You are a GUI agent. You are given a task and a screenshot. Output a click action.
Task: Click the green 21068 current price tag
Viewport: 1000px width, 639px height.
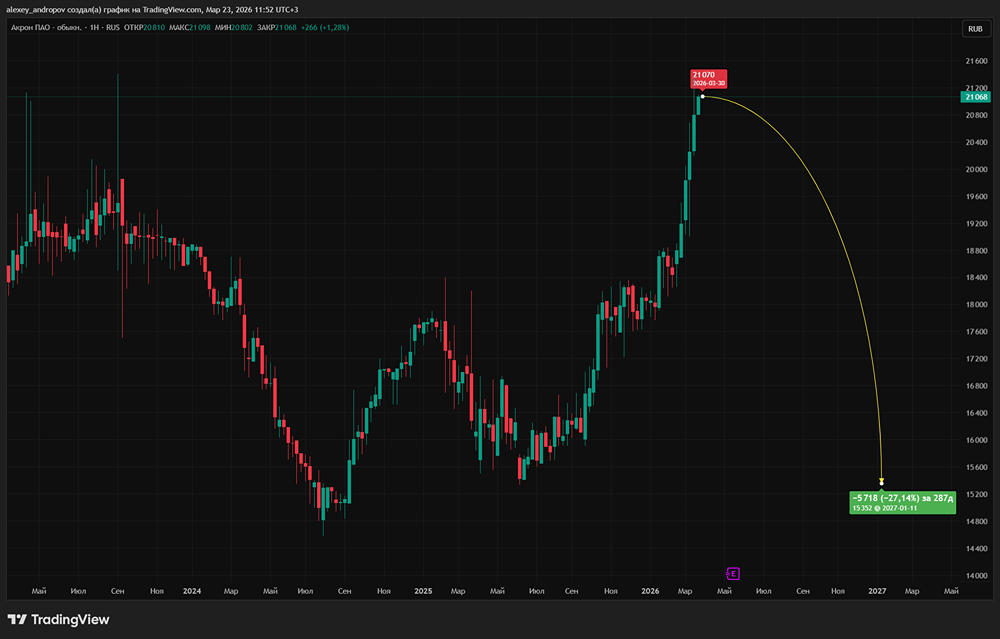click(x=975, y=97)
